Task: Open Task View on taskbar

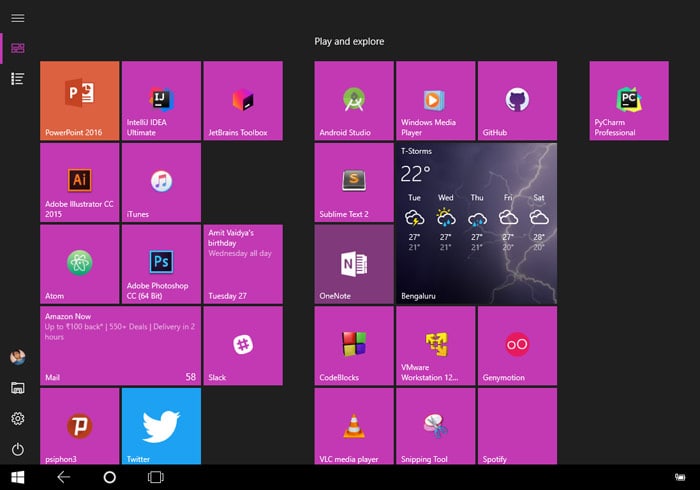Action: [156, 477]
